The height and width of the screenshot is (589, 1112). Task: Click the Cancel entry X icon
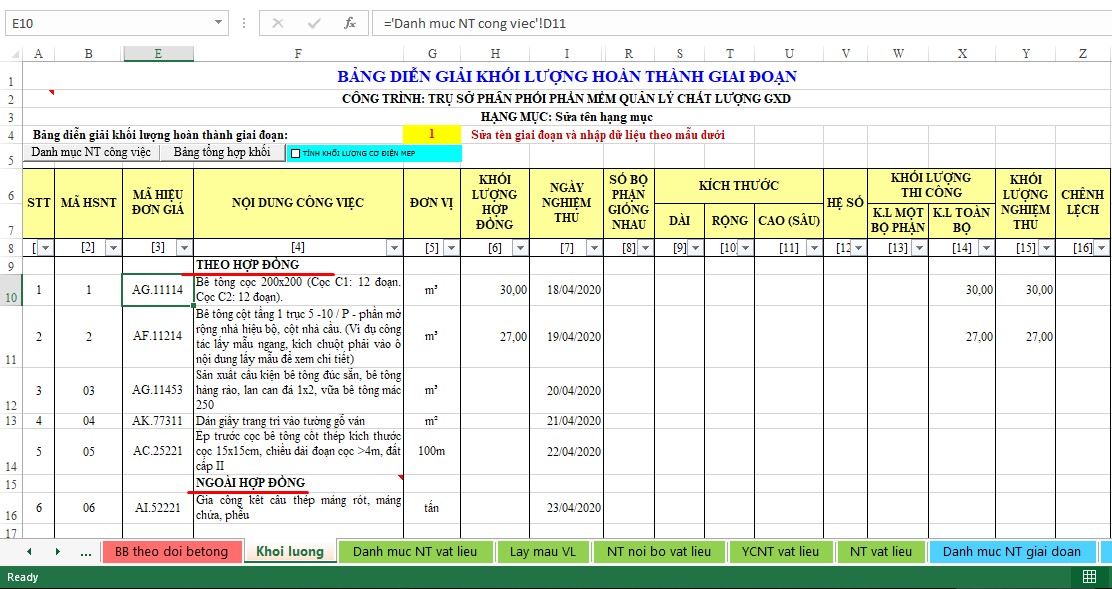pyautogui.click(x=278, y=22)
